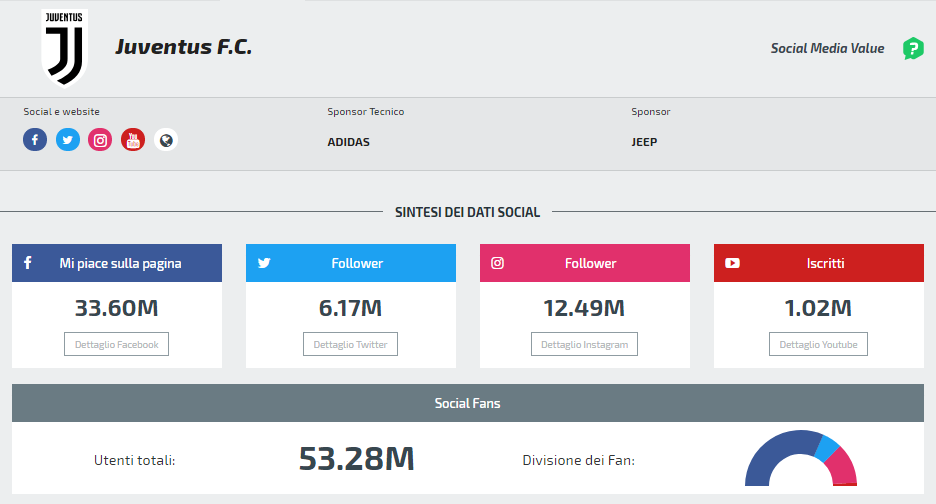The width and height of the screenshot is (936, 504).
Task: Open Juventus YouTube channel icon
Action: click(133, 140)
